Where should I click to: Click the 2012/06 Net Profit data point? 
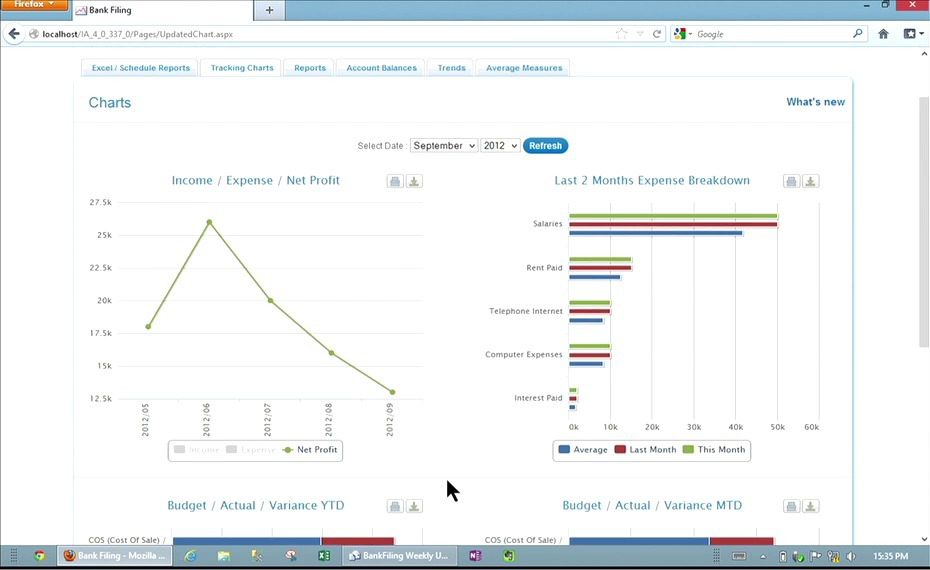coord(209,222)
